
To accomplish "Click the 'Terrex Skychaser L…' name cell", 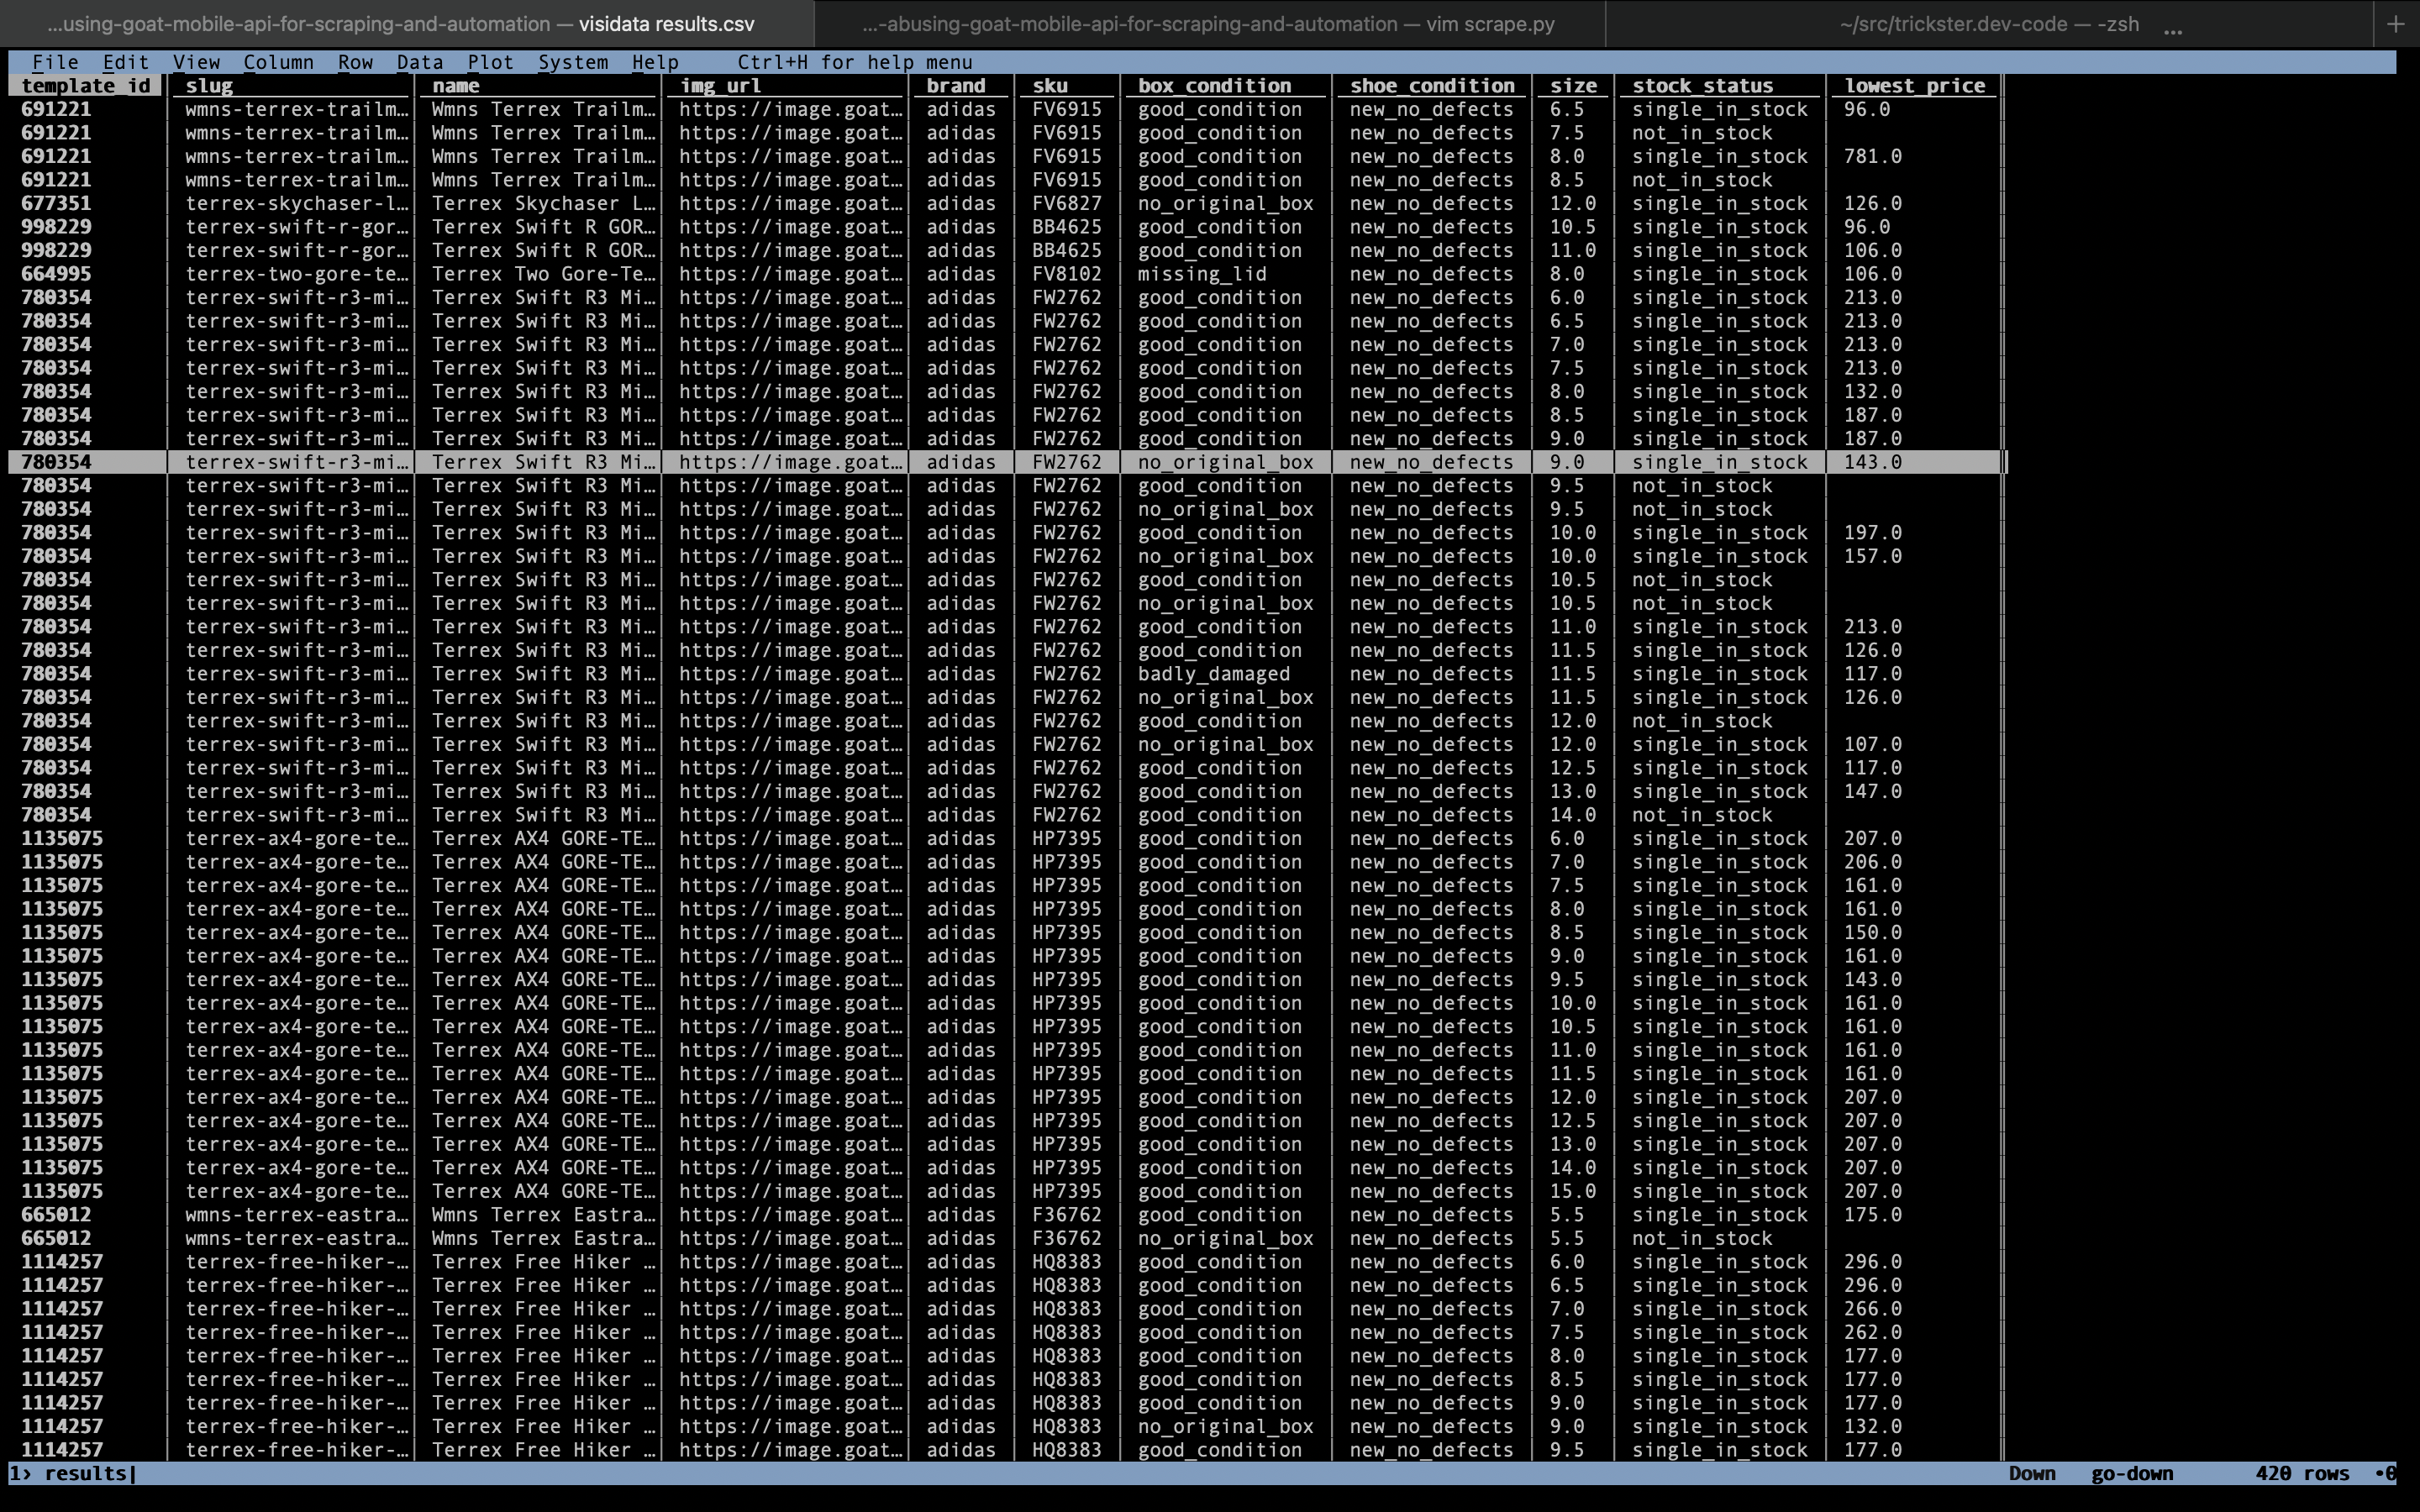I will [544, 203].
